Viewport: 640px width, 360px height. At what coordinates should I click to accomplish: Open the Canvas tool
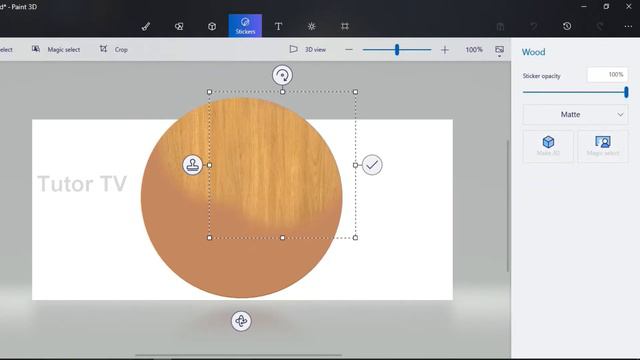click(345, 27)
